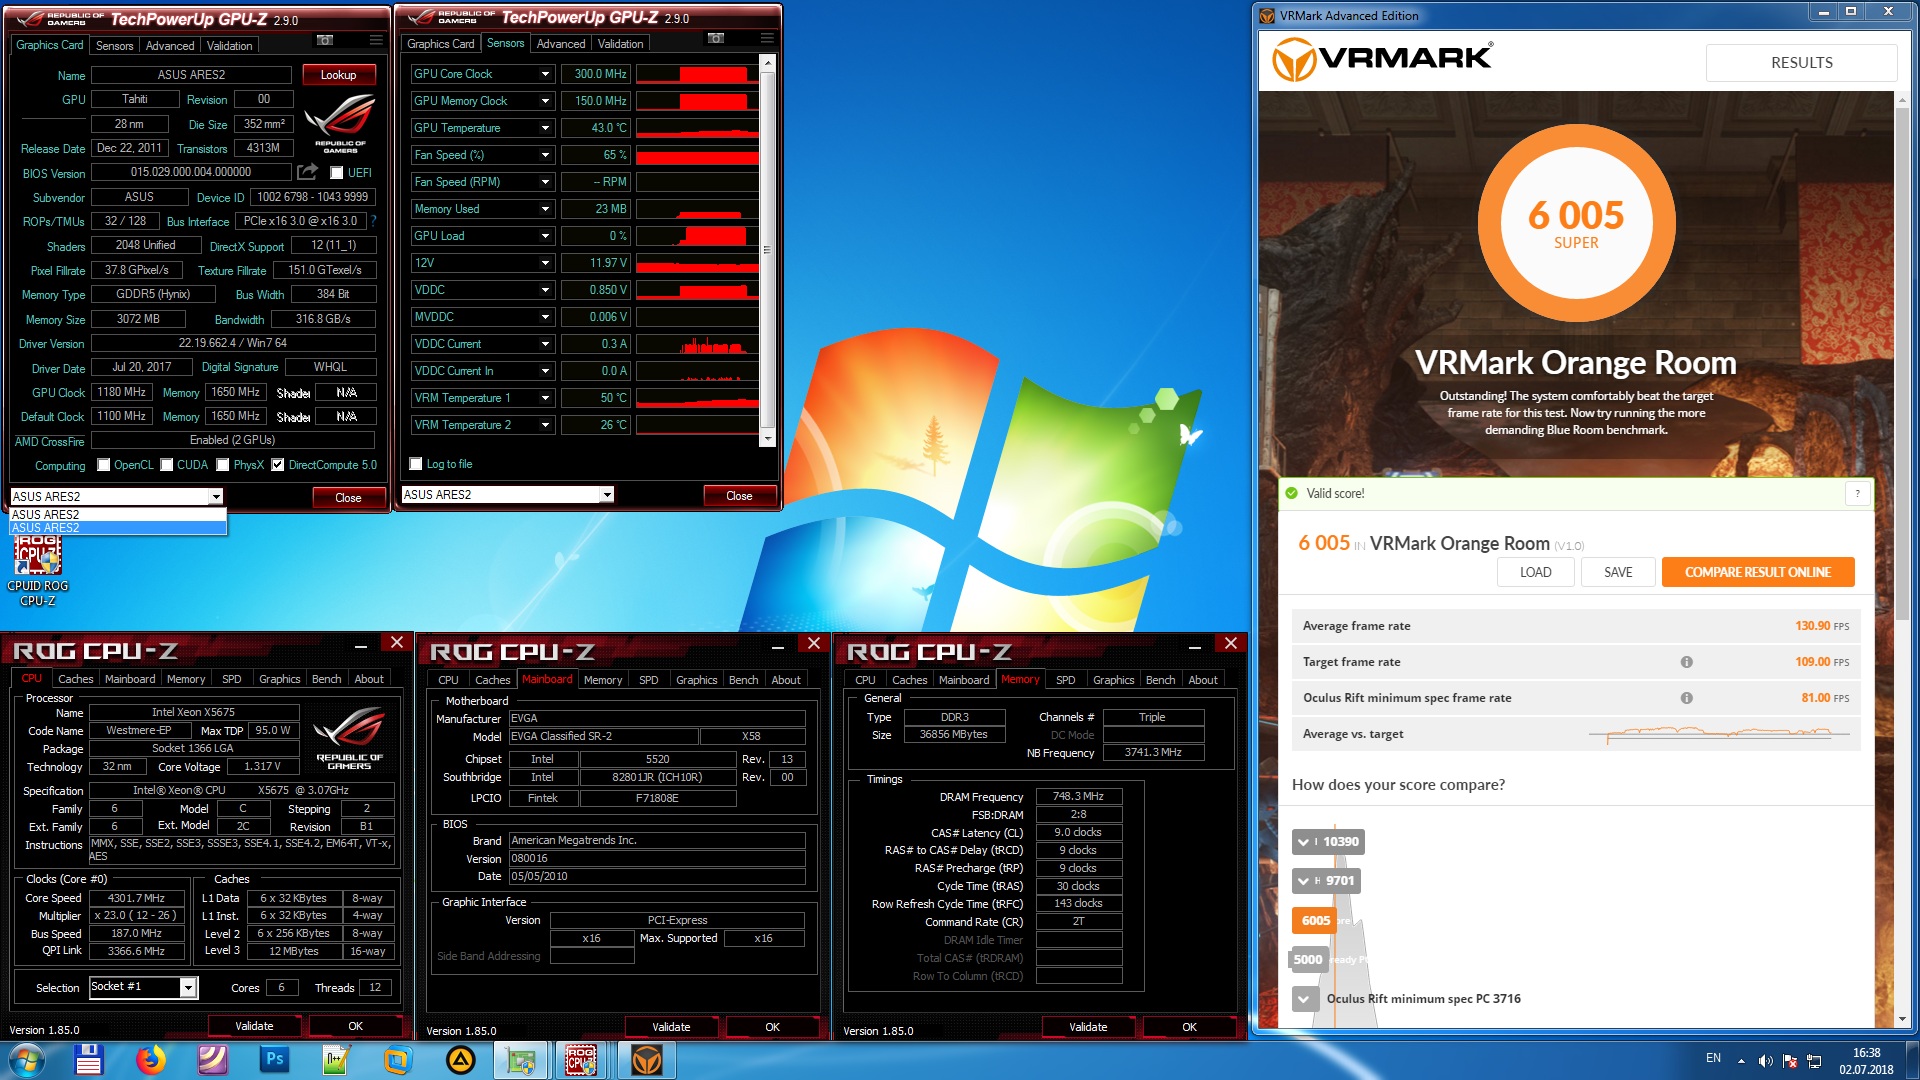This screenshot has height=1080, width=1920.
Task: Open GPU selector dropdown in Sensors window
Action: coord(606,495)
